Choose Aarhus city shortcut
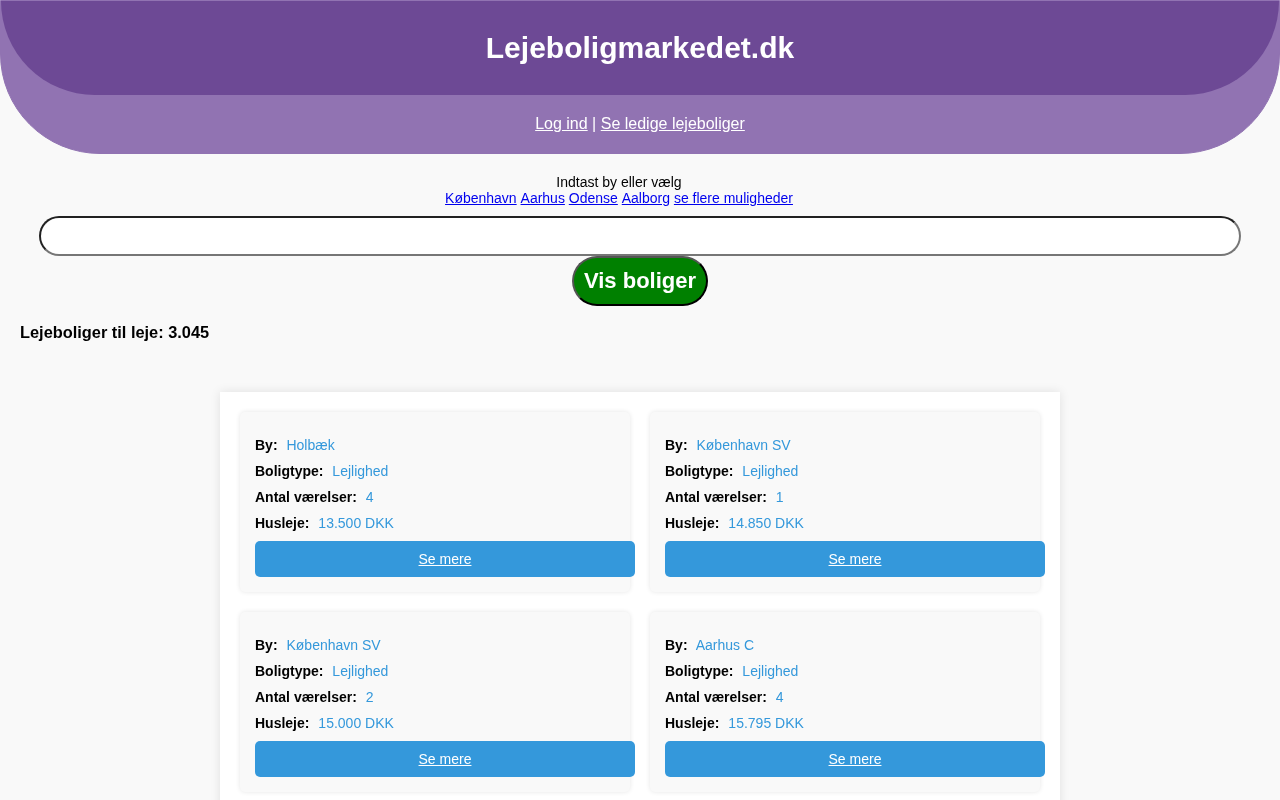Screen dimensions: 1280x800 pos(542,198)
